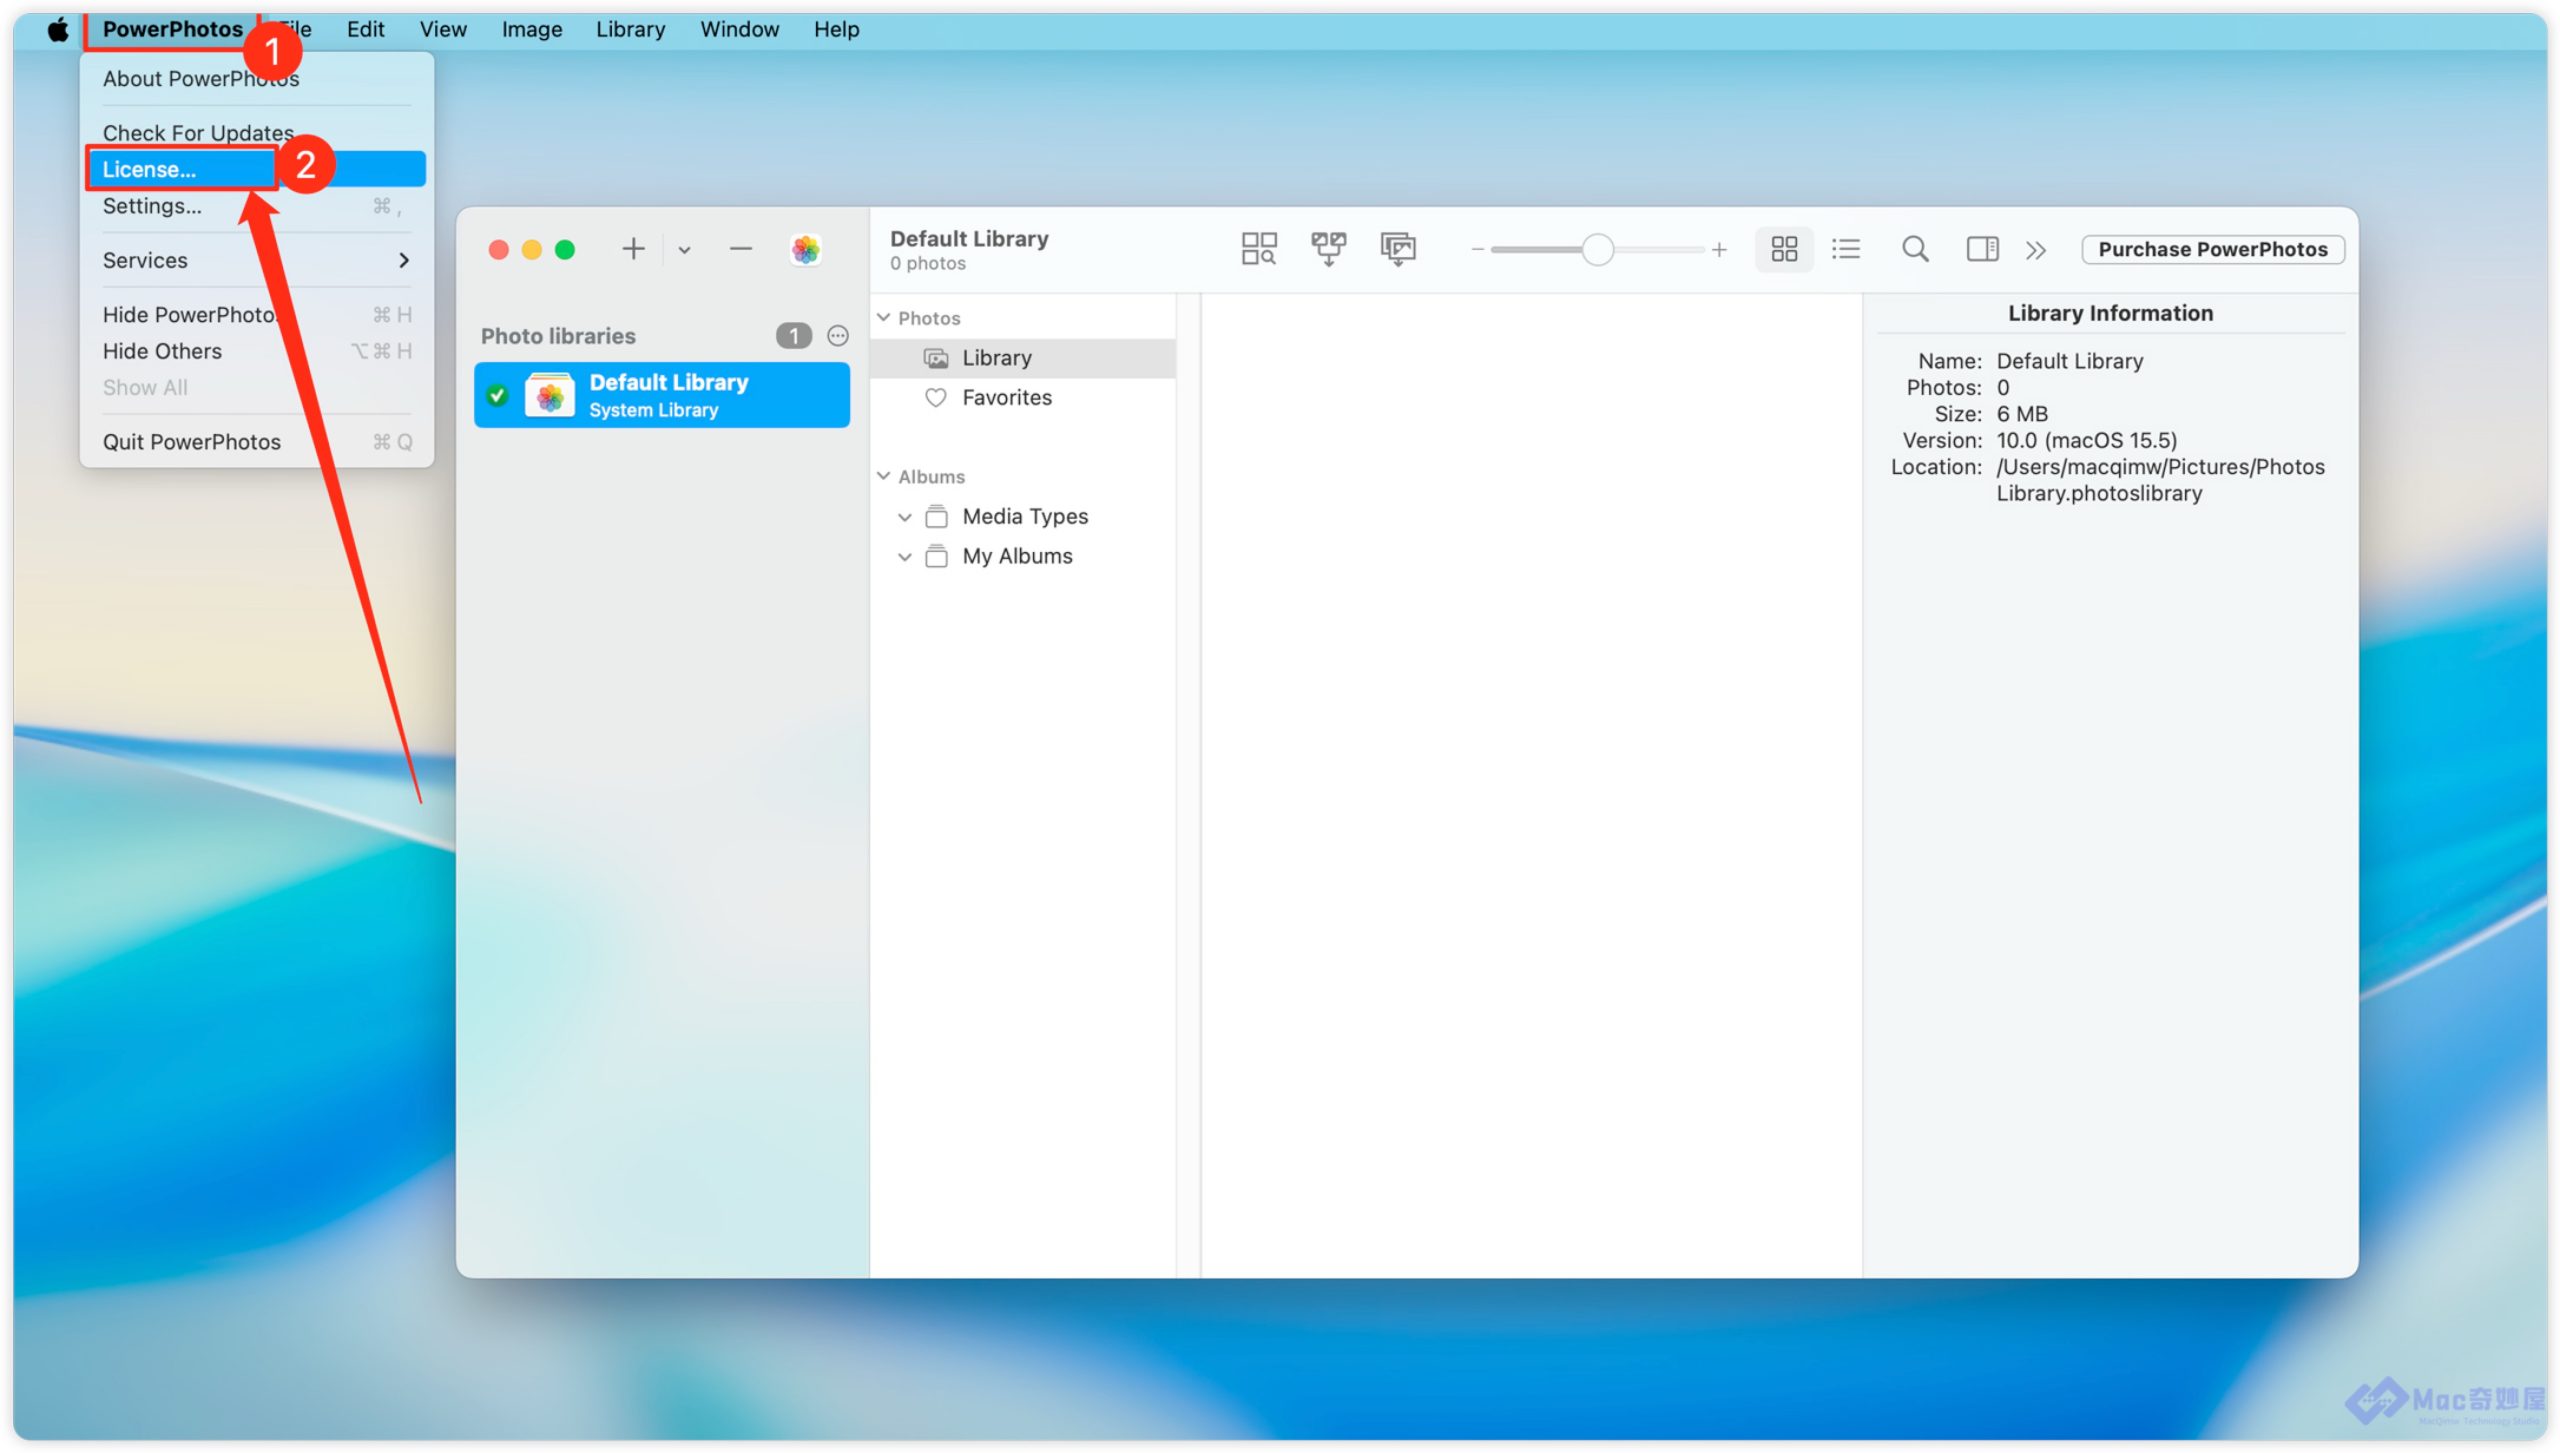Toggle the info sidebar panel

1982,249
